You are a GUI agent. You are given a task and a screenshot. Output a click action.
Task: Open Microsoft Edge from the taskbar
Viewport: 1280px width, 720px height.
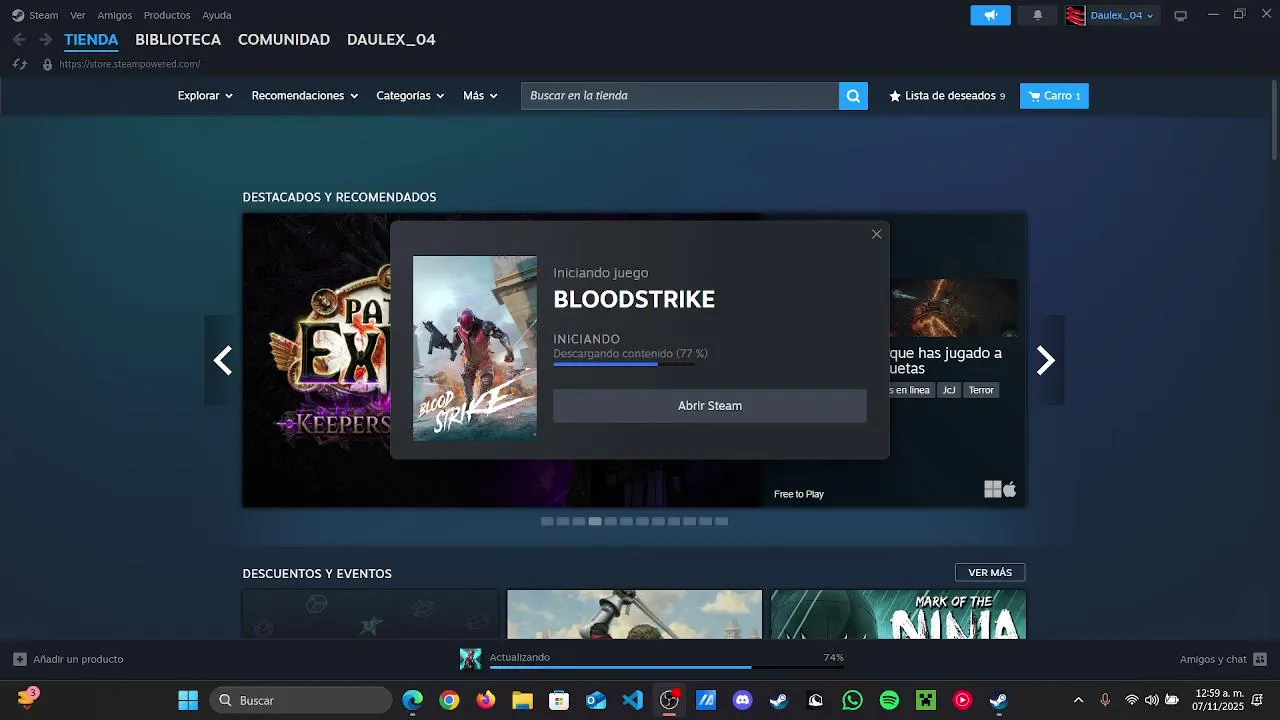point(412,700)
